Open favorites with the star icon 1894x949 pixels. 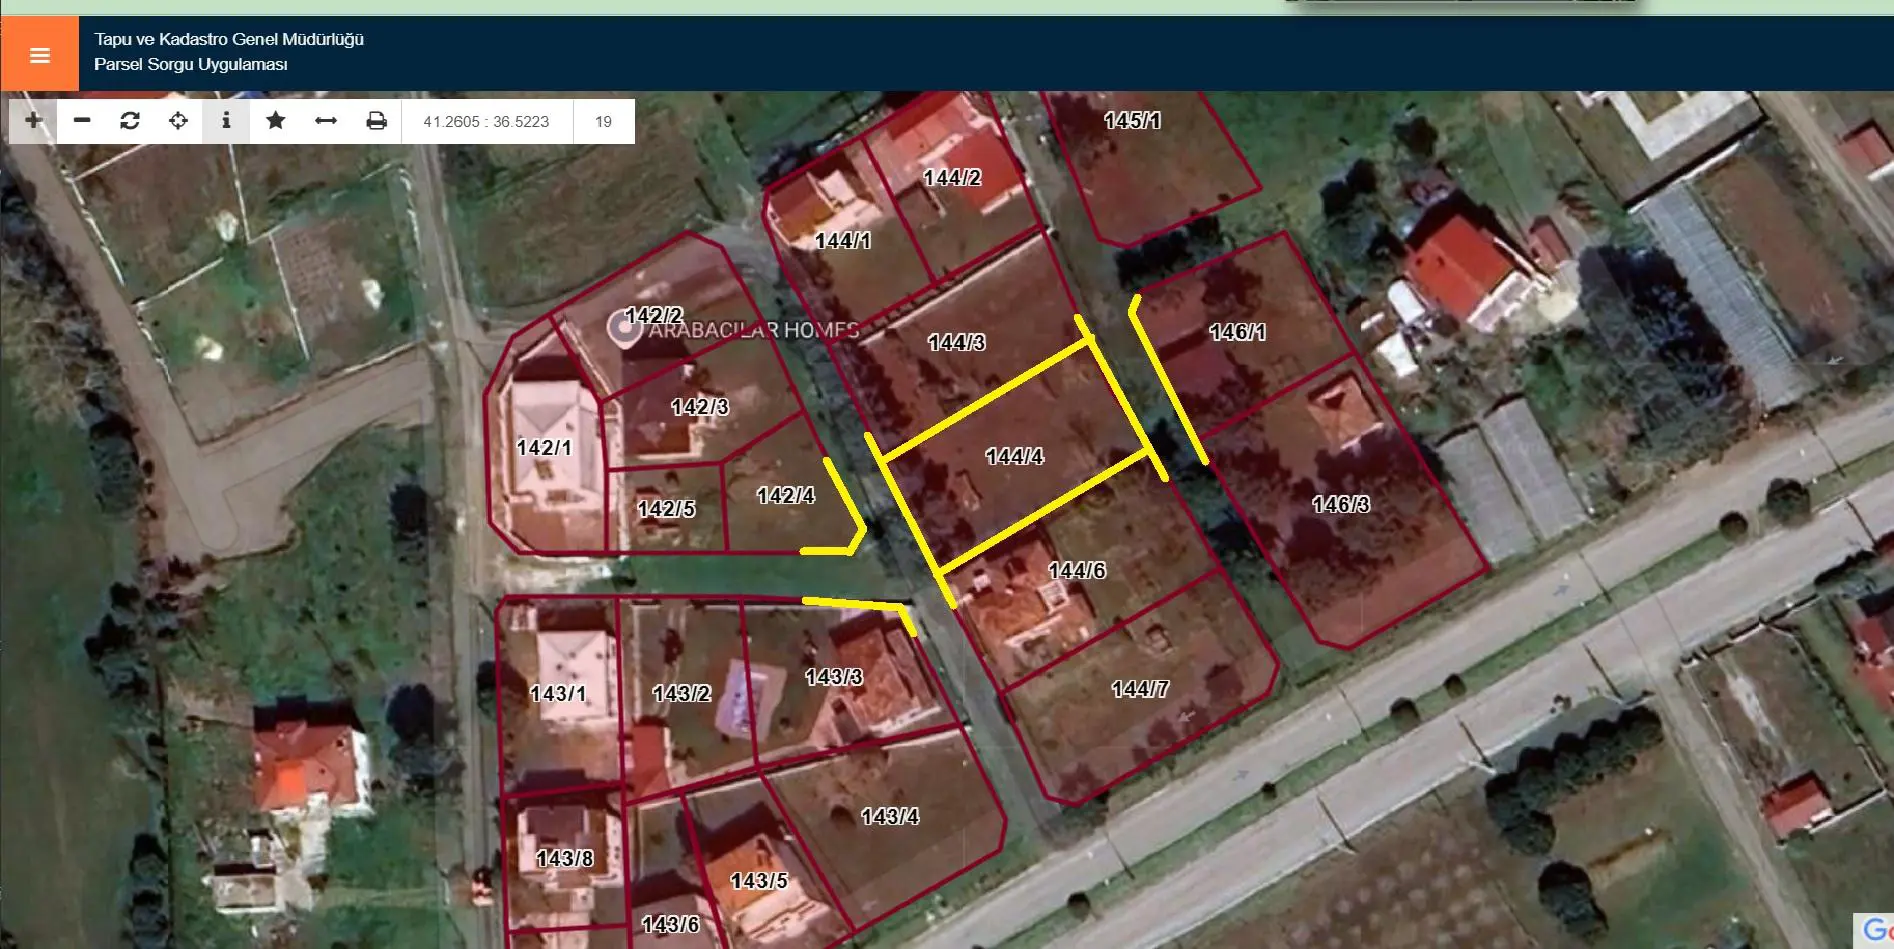coord(275,121)
